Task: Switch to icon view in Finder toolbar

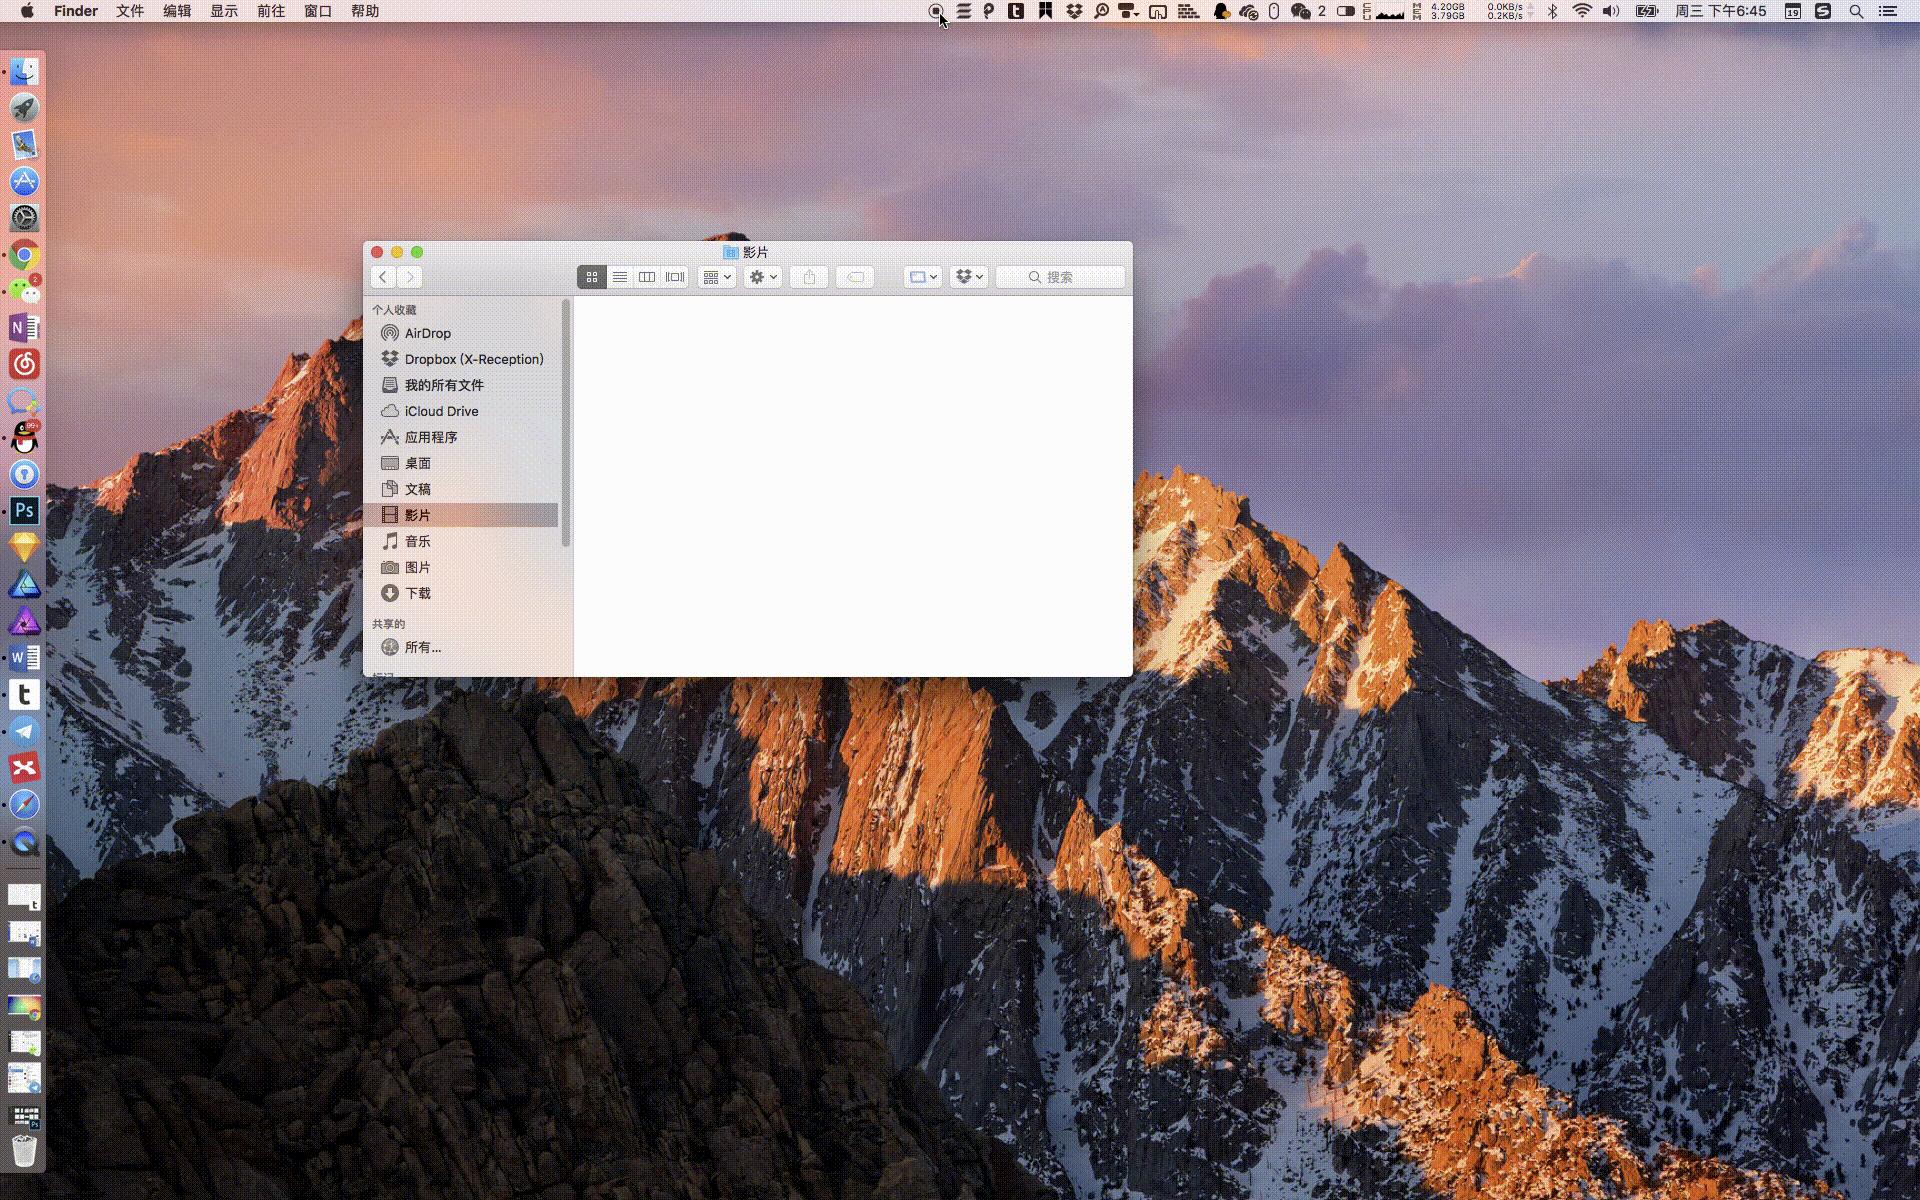Action: [592, 277]
